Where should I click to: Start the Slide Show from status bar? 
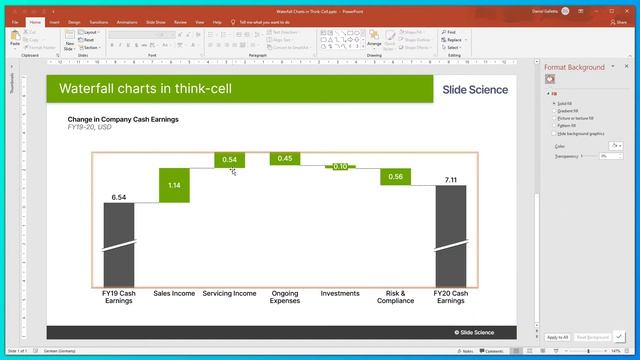[x=556, y=351]
